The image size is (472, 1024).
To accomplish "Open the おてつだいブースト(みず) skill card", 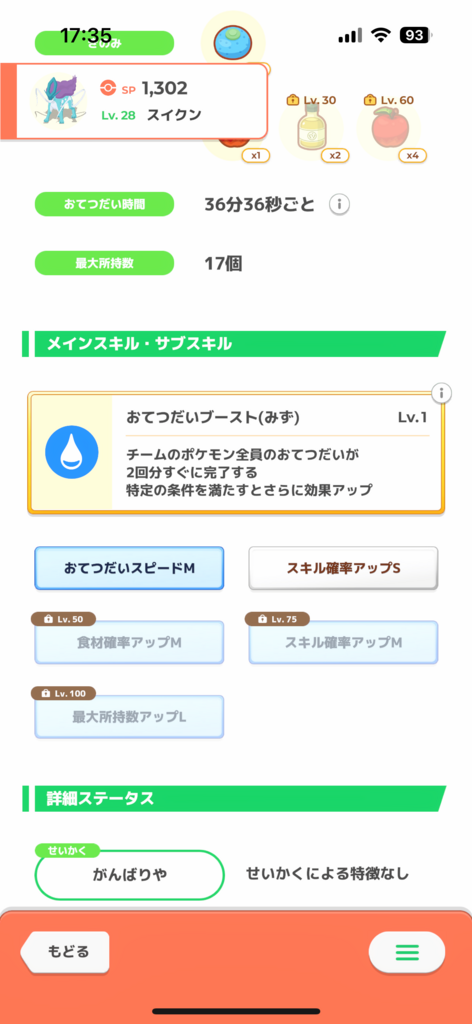I will pyautogui.click(x=236, y=453).
